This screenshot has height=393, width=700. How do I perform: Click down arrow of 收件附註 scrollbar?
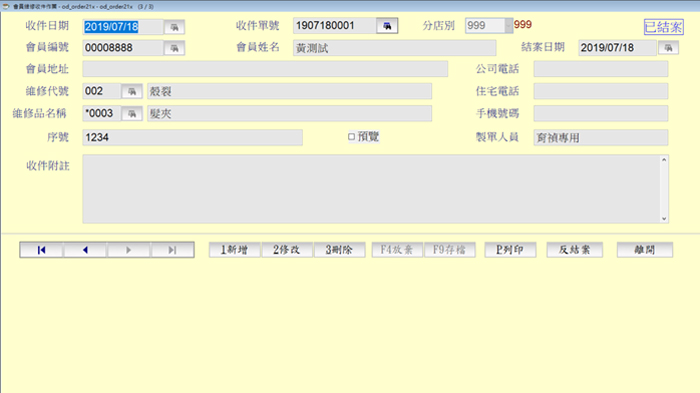click(664, 218)
